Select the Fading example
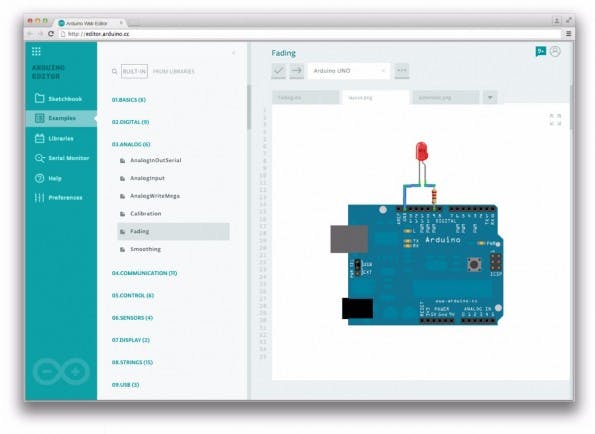 [173, 231]
